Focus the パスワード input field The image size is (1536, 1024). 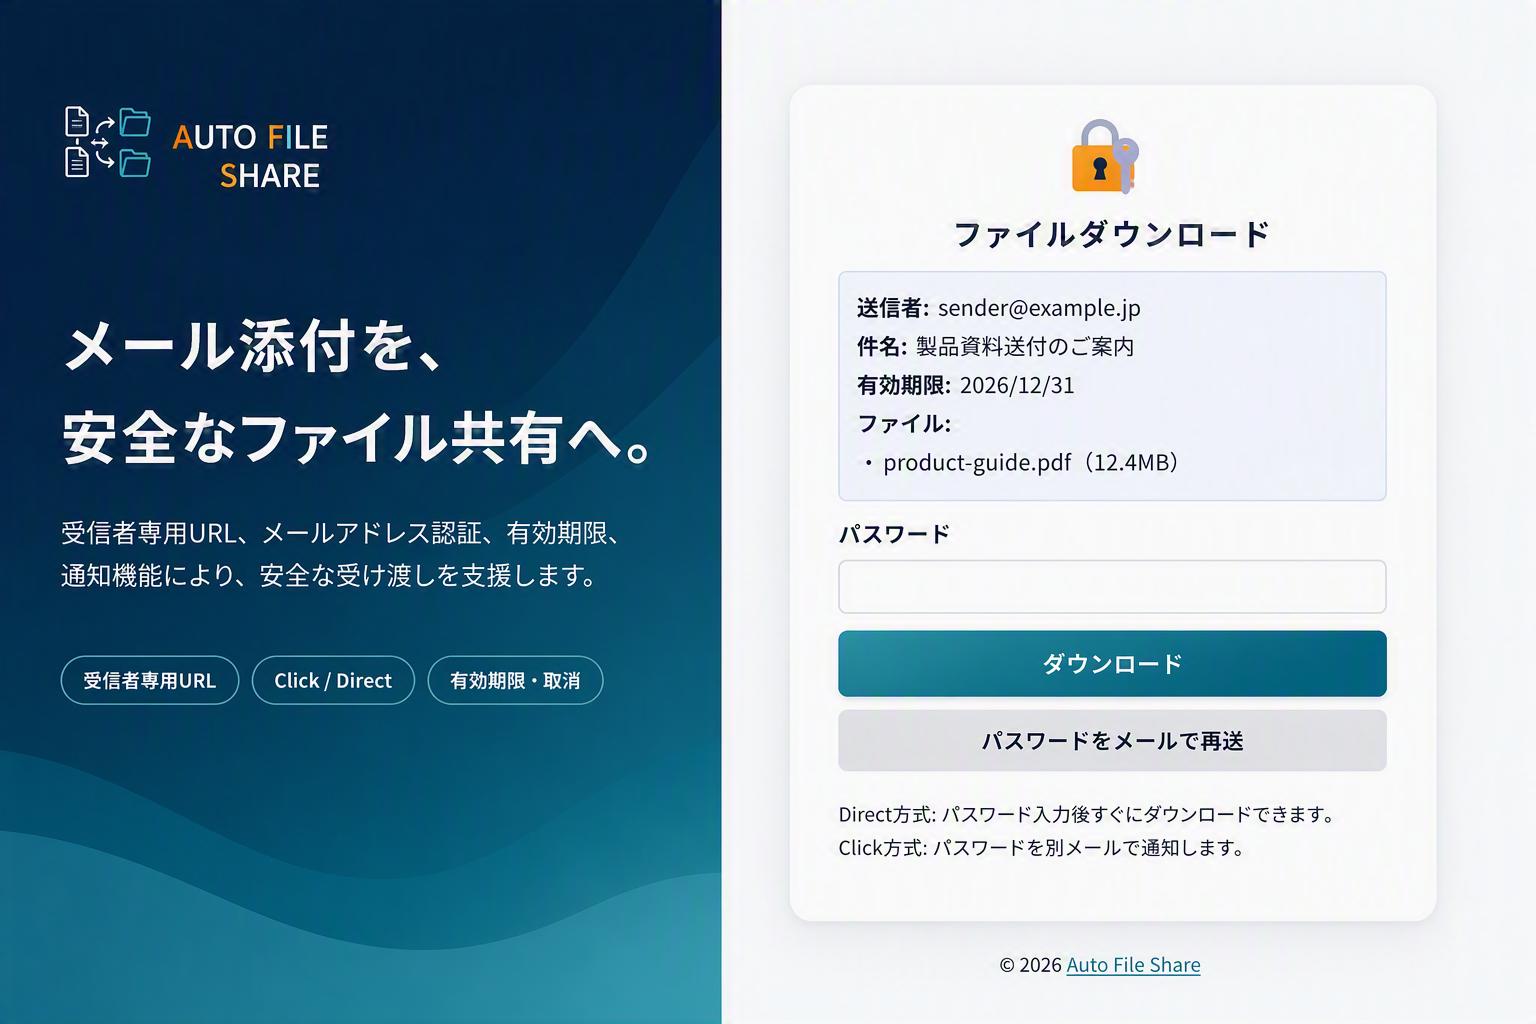1112,586
